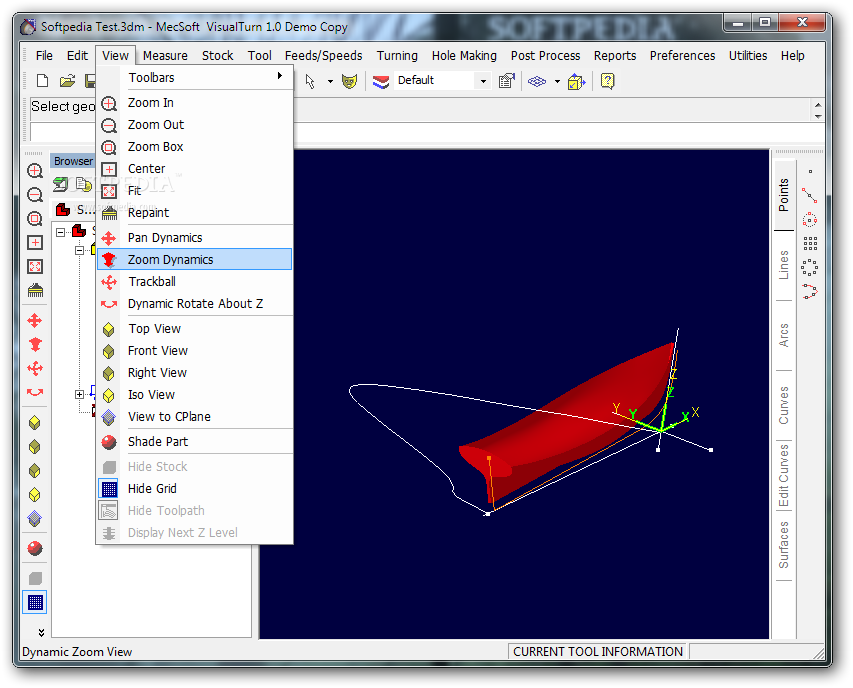Select Trackball in View menu
The height and width of the screenshot is (688, 853).
click(x=195, y=282)
